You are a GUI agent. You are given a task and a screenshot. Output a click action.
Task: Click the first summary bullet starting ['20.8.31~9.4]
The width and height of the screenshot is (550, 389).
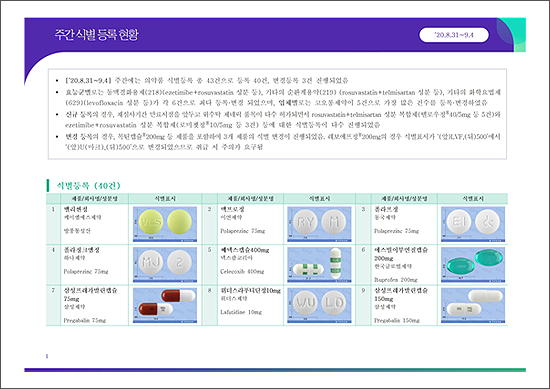point(207,80)
